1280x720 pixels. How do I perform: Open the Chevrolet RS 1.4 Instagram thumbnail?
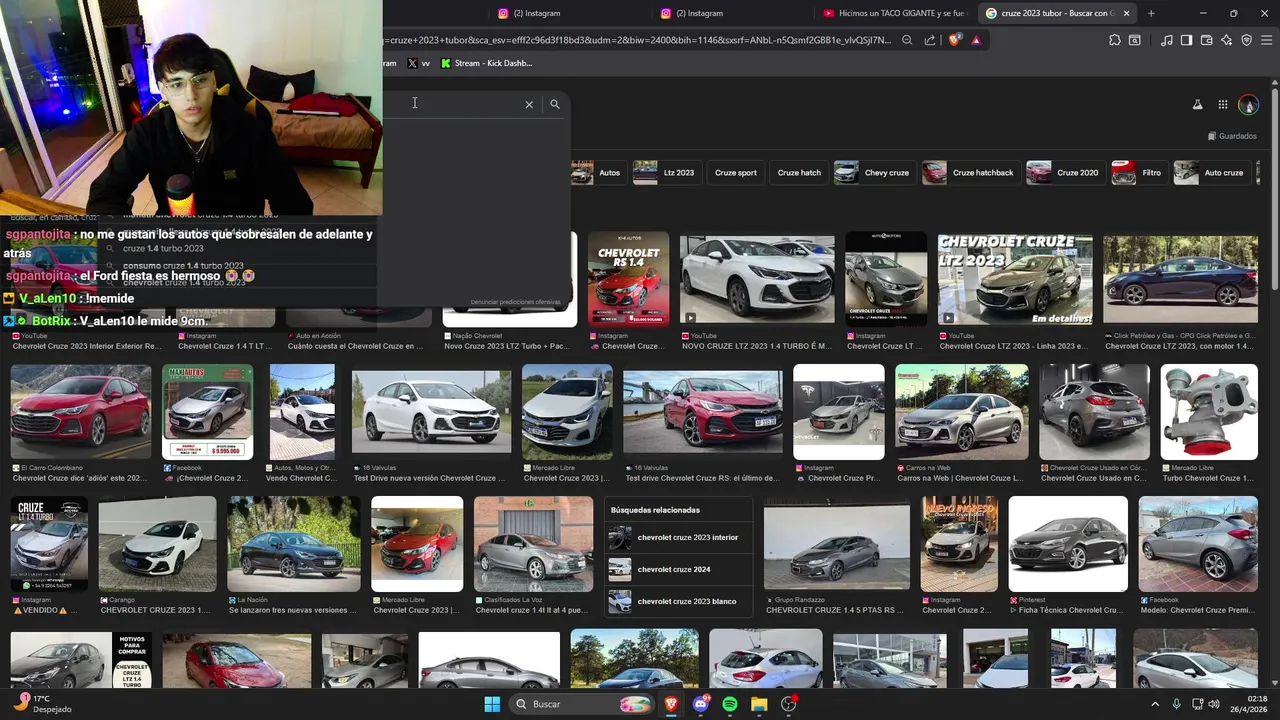(x=628, y=279)
